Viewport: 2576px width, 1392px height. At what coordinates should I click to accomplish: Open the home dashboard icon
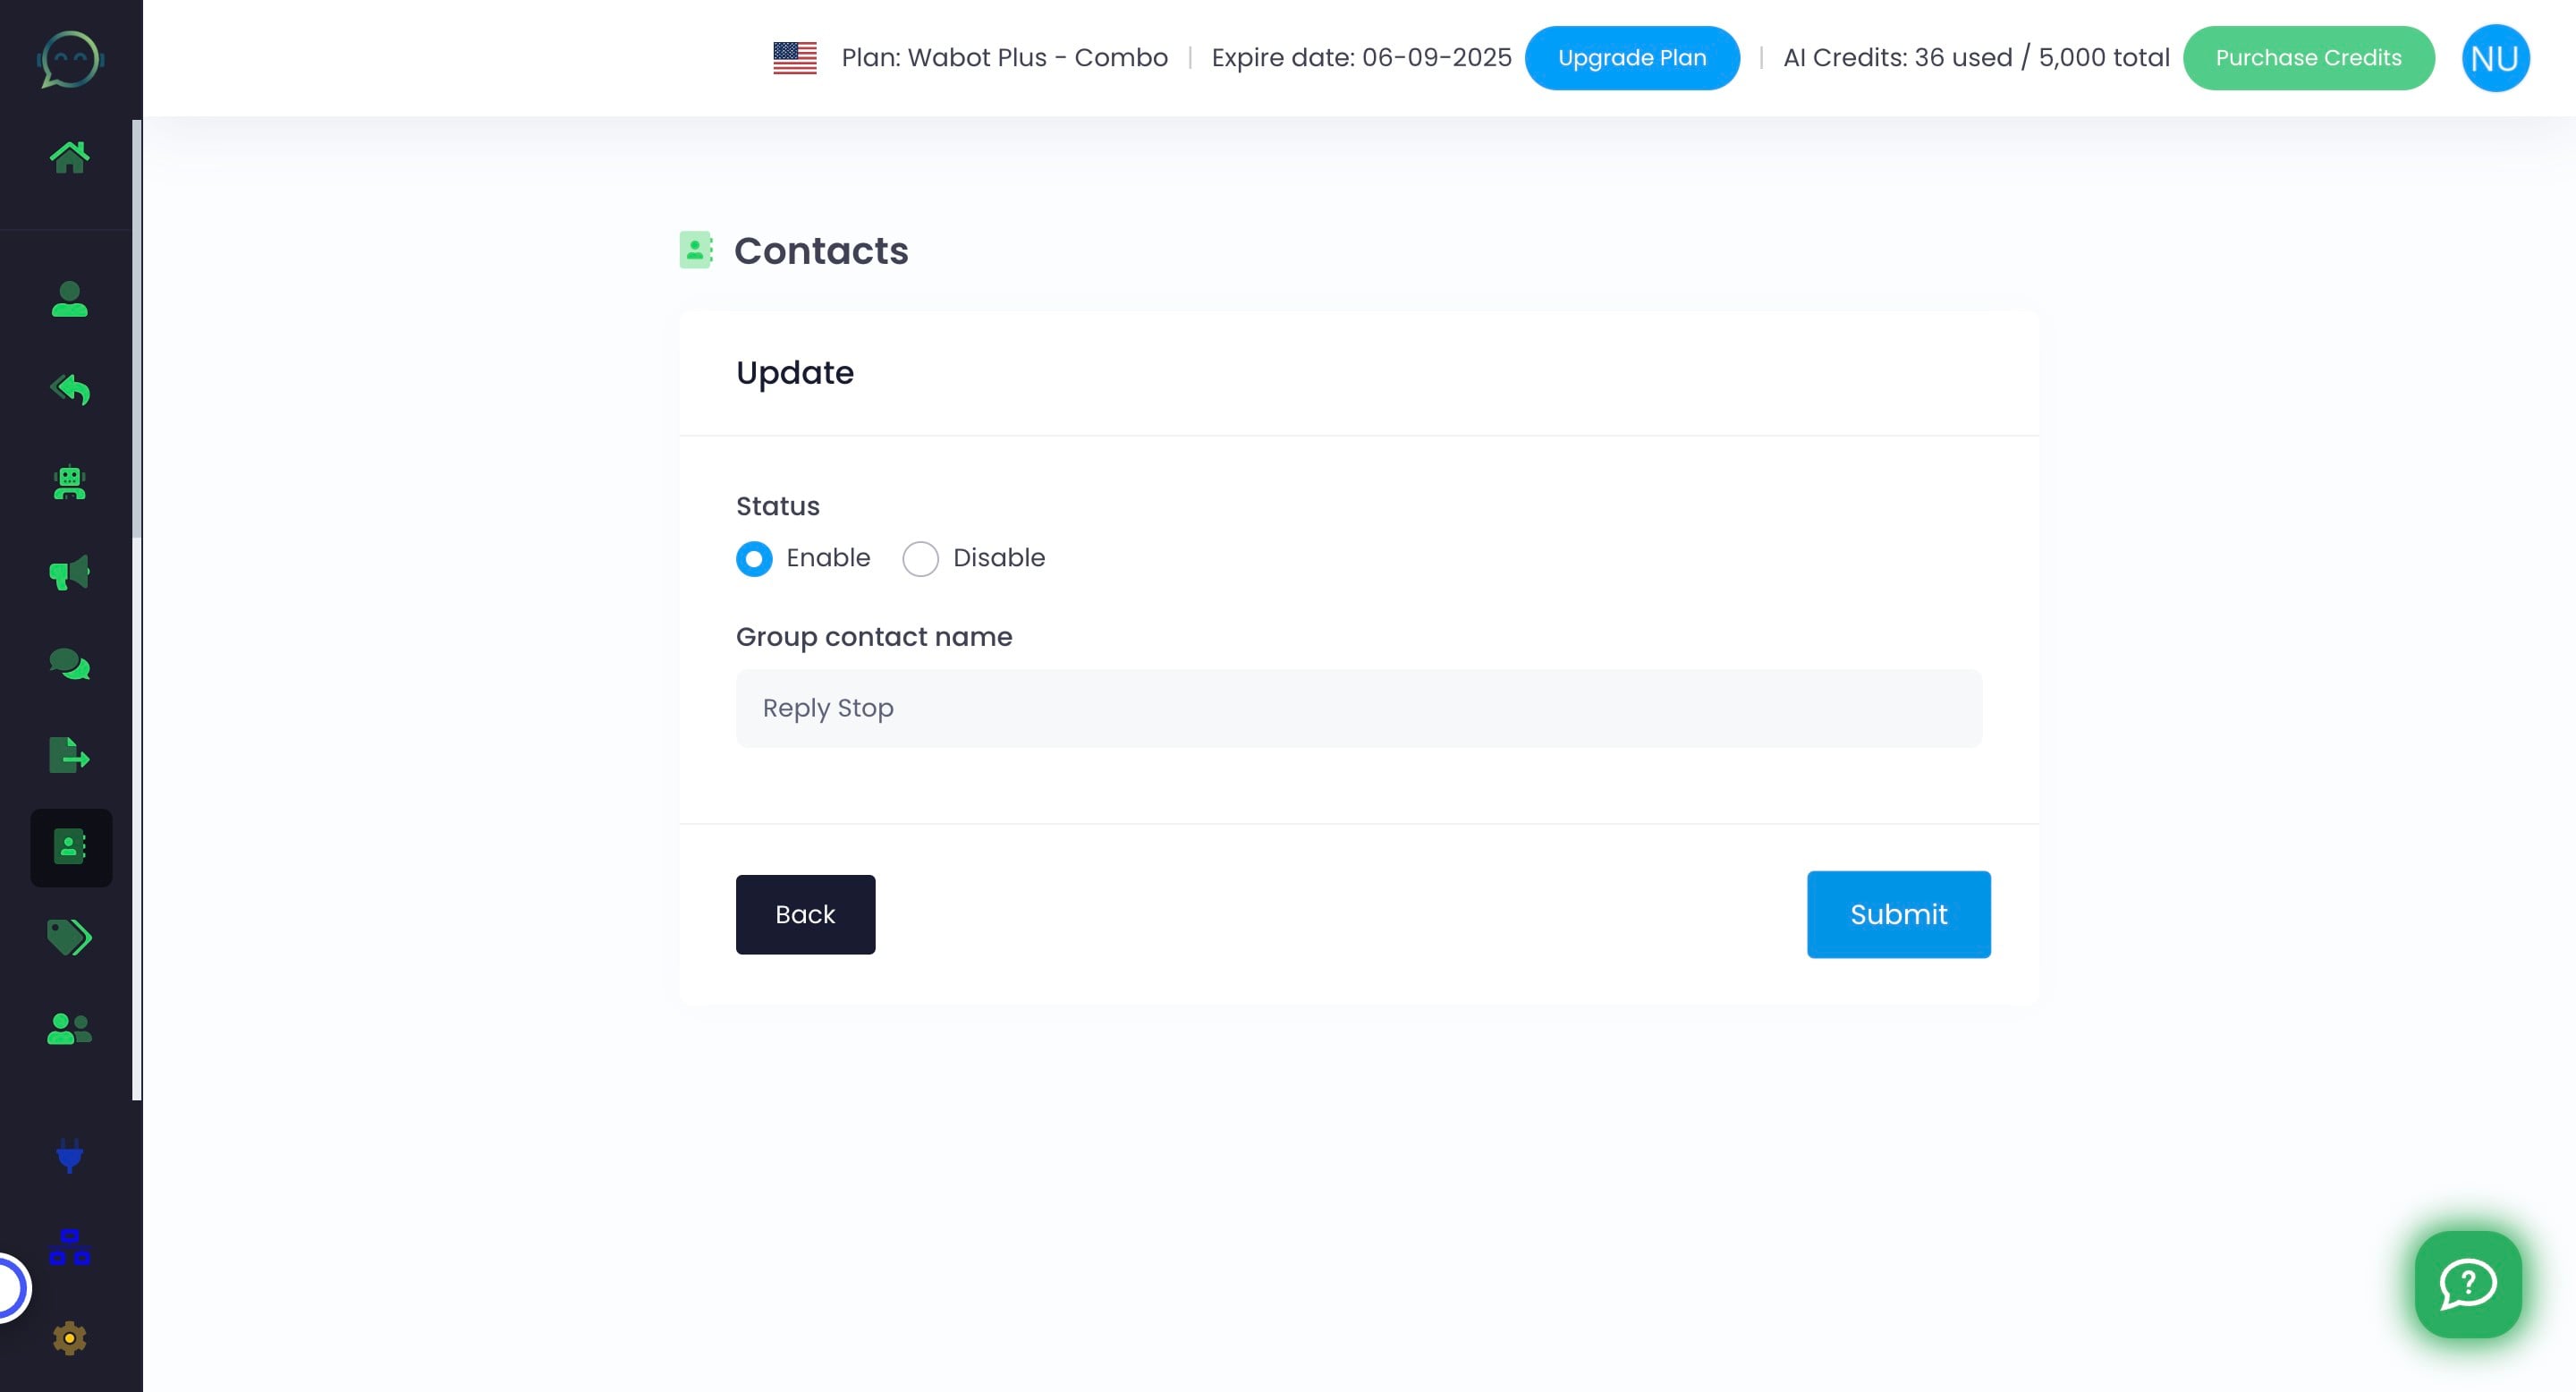[69, 157]
